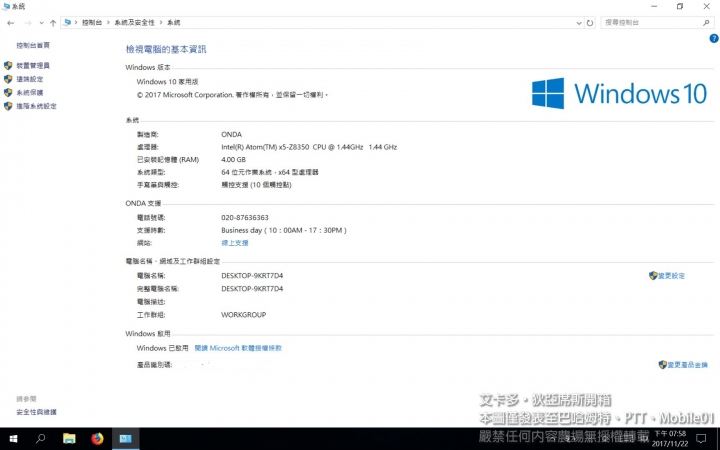This screenshot has height=450, width=720.
Task: Minimize the System window
Action: pyautogui.click(x=654, y=6)
